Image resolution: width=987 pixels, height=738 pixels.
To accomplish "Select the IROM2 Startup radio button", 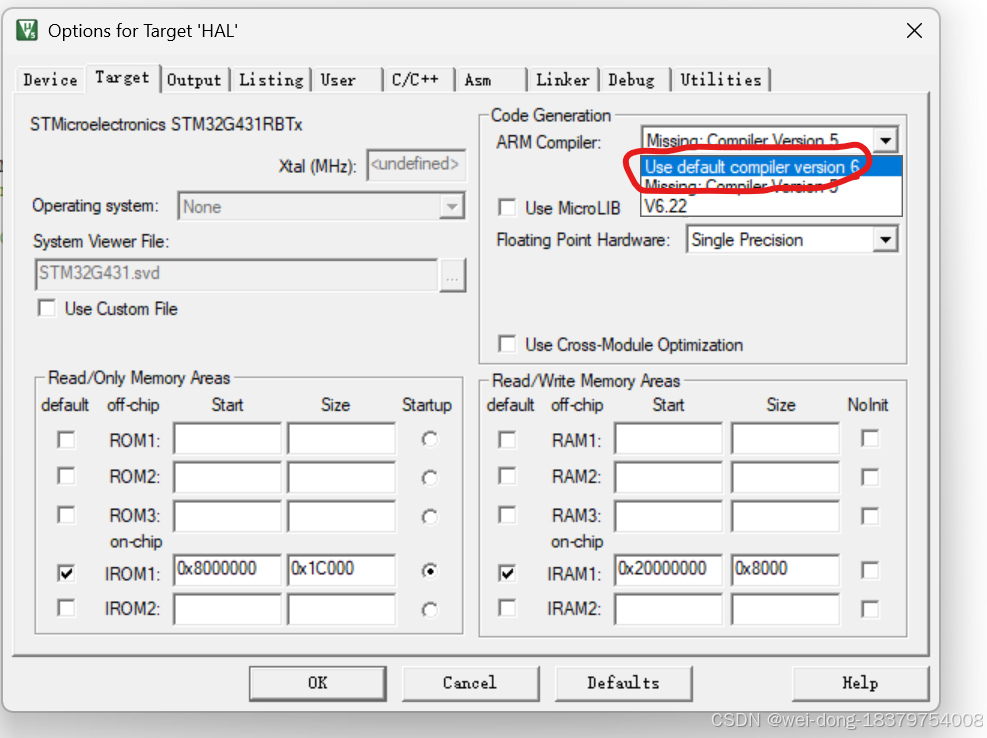I will point(429,610).
